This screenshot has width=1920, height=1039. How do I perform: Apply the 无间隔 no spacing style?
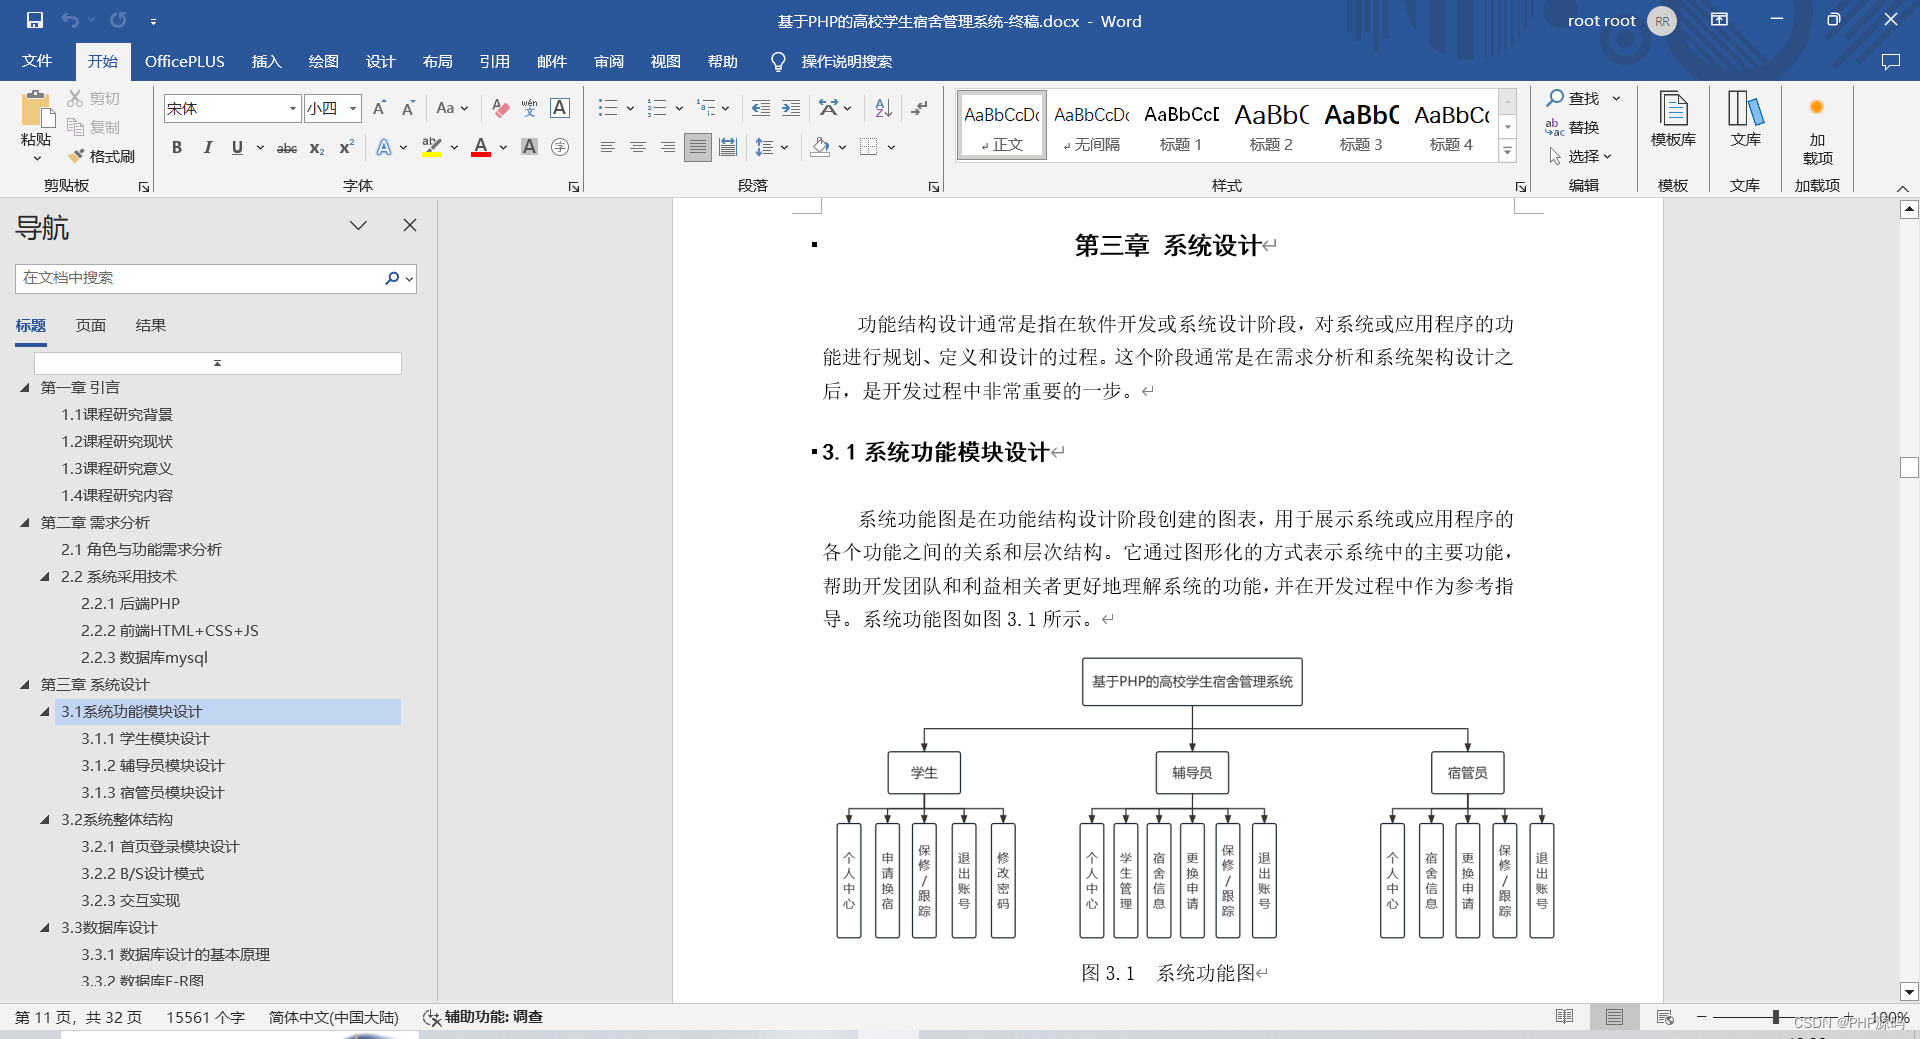click(1091, 124)
